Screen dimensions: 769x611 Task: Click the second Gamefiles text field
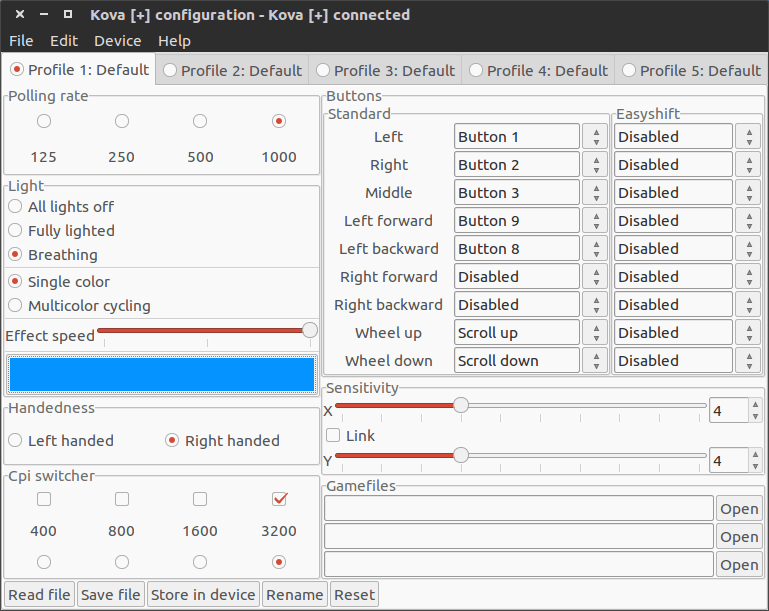[518, 536]
